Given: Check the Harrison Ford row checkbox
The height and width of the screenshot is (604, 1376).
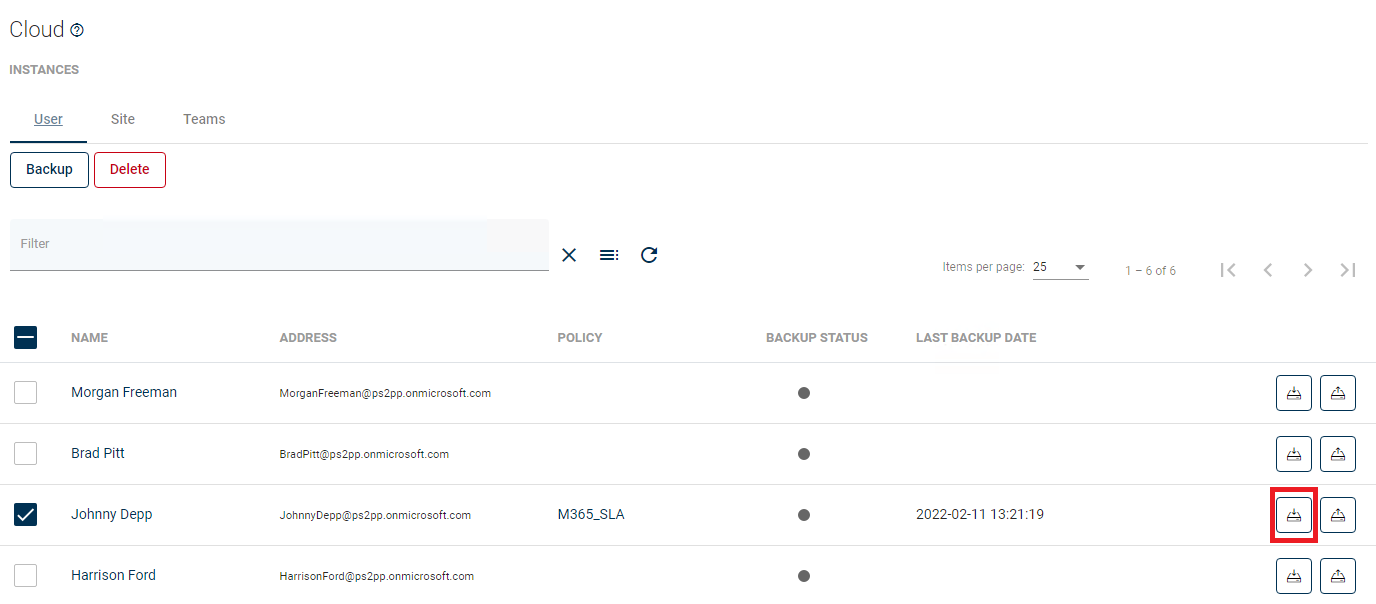Looking at the screenshot, I should [x=25, y=576].
